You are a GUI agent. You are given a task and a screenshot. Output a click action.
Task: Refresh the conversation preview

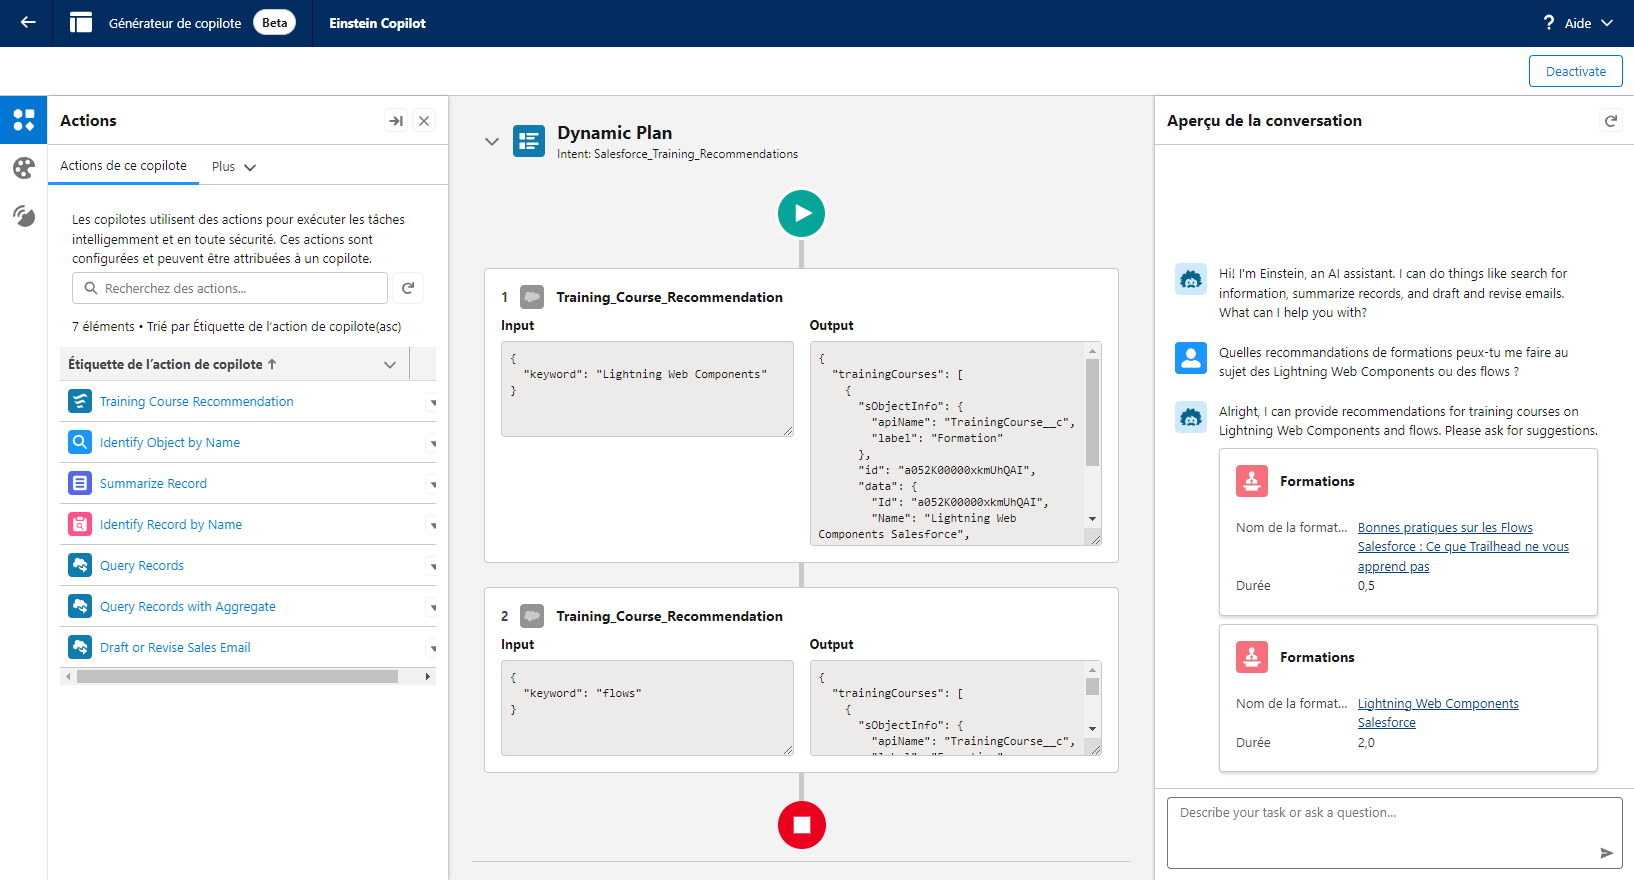(1611, 121)
